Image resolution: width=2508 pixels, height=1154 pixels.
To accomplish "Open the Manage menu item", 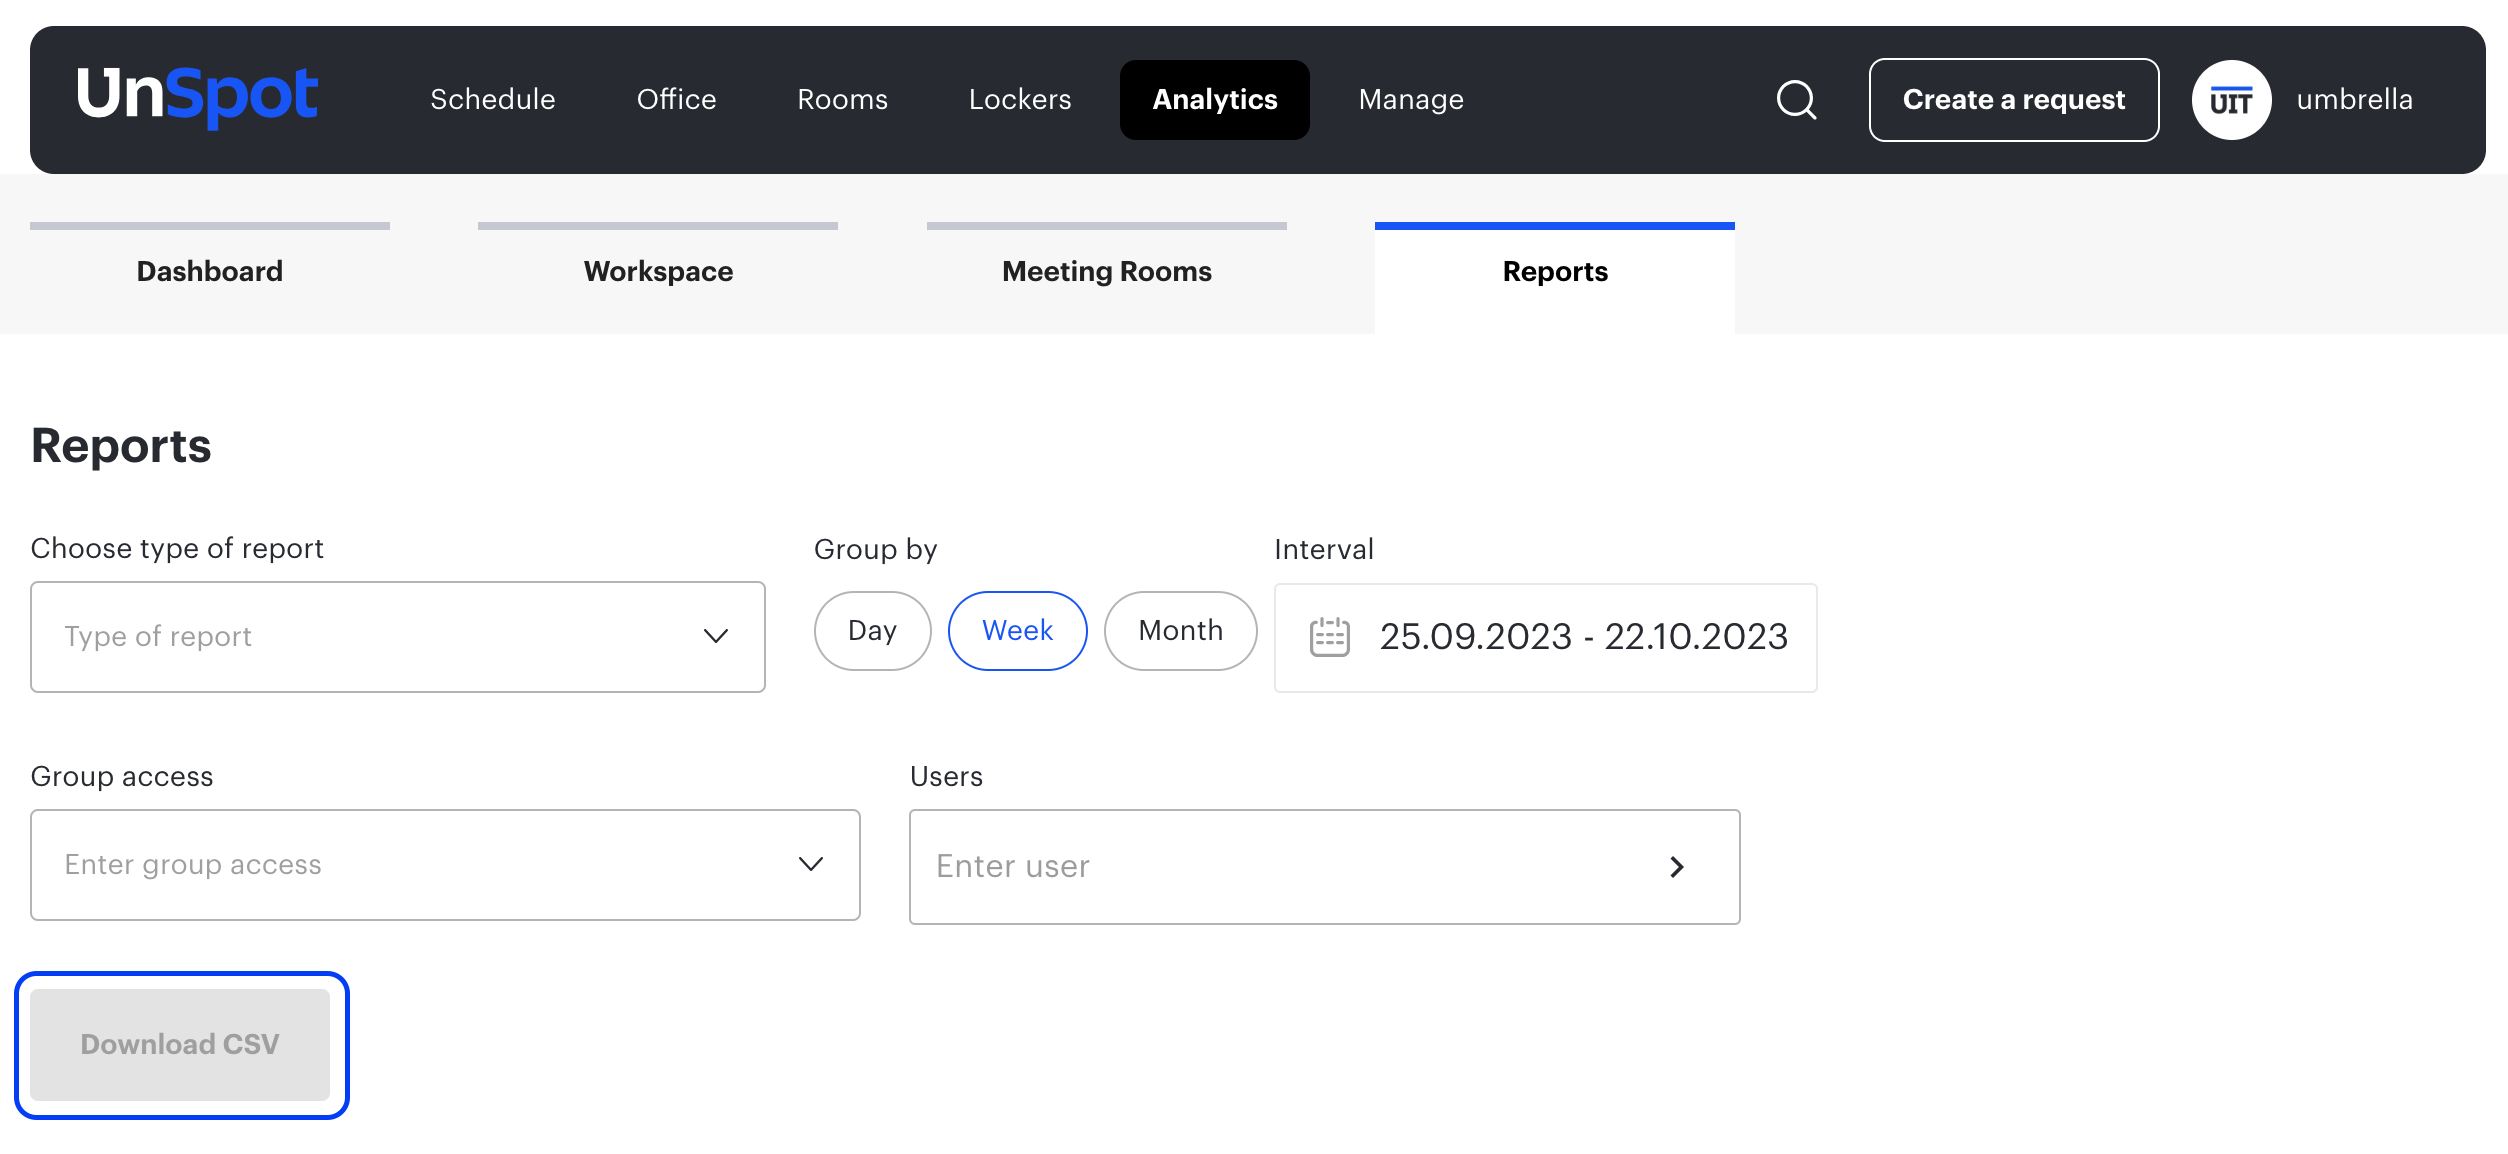I will click(1410, 100).
